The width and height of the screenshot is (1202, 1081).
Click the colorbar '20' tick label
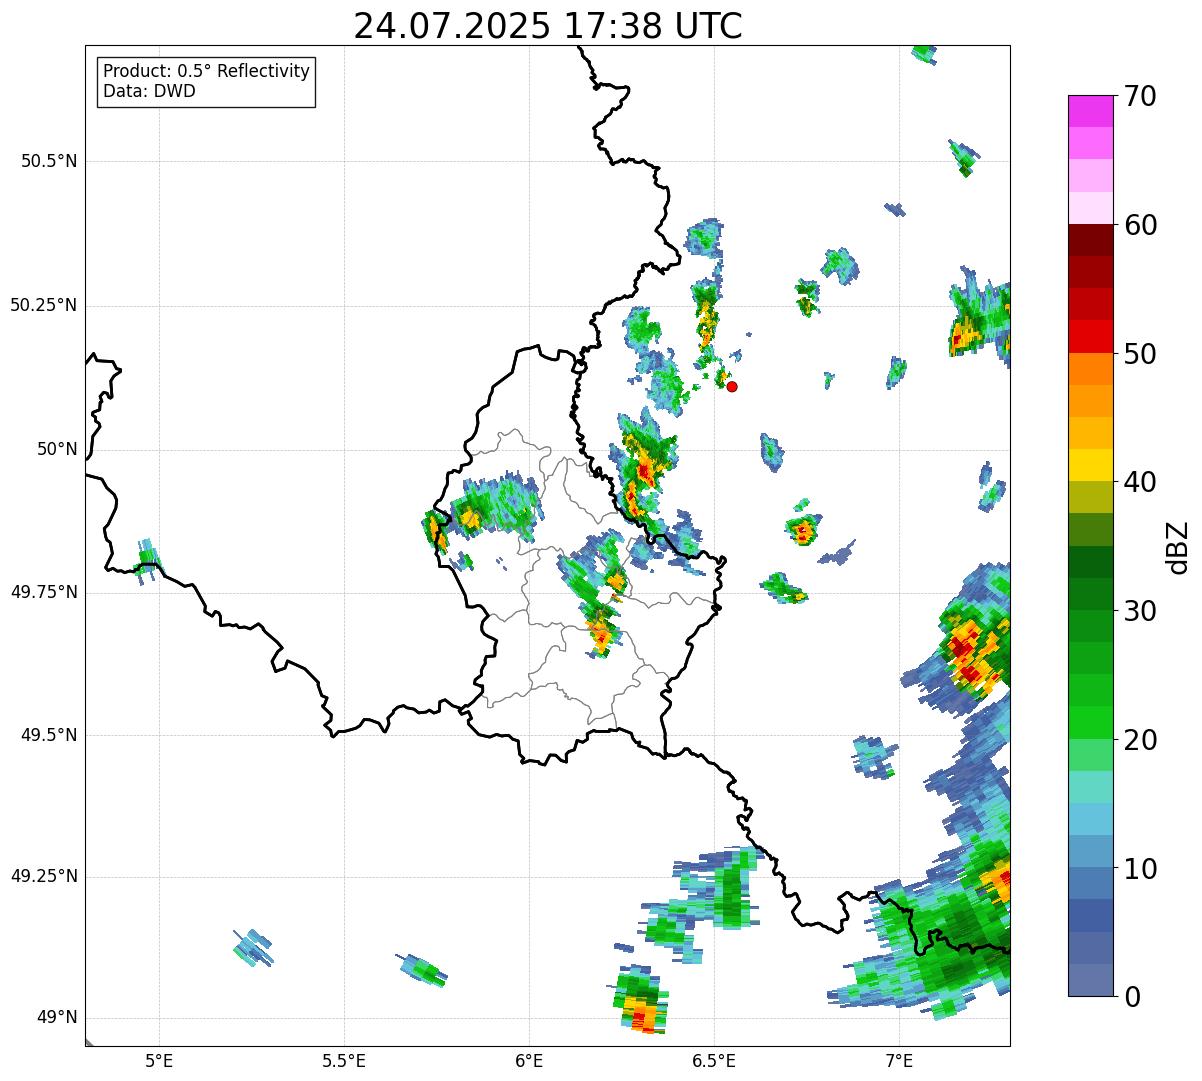(1140, 740)
